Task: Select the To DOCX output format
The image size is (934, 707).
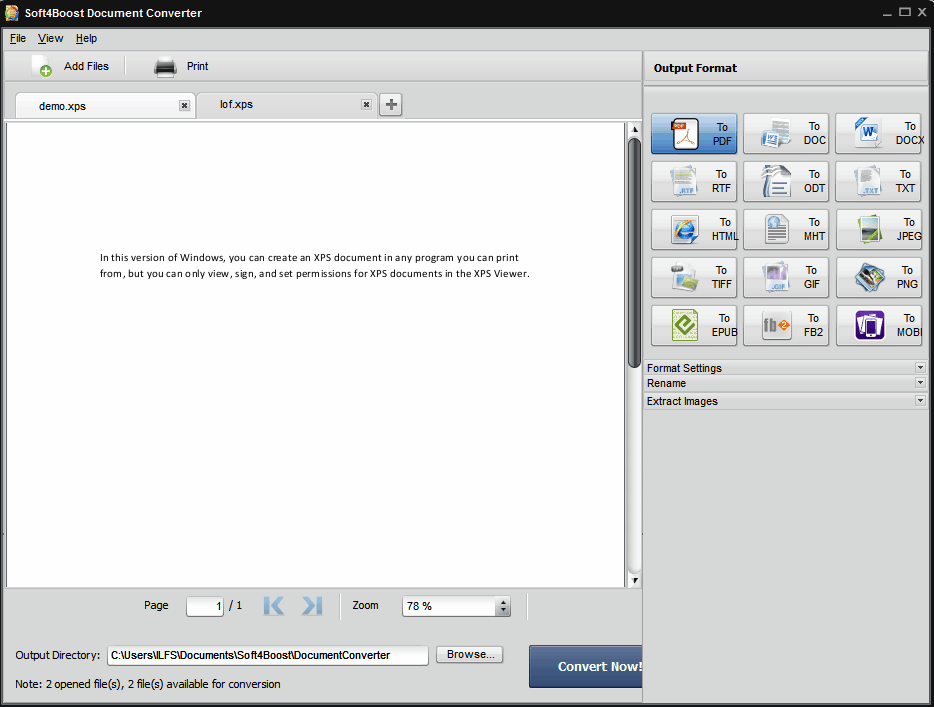Action: coord(879,134)
